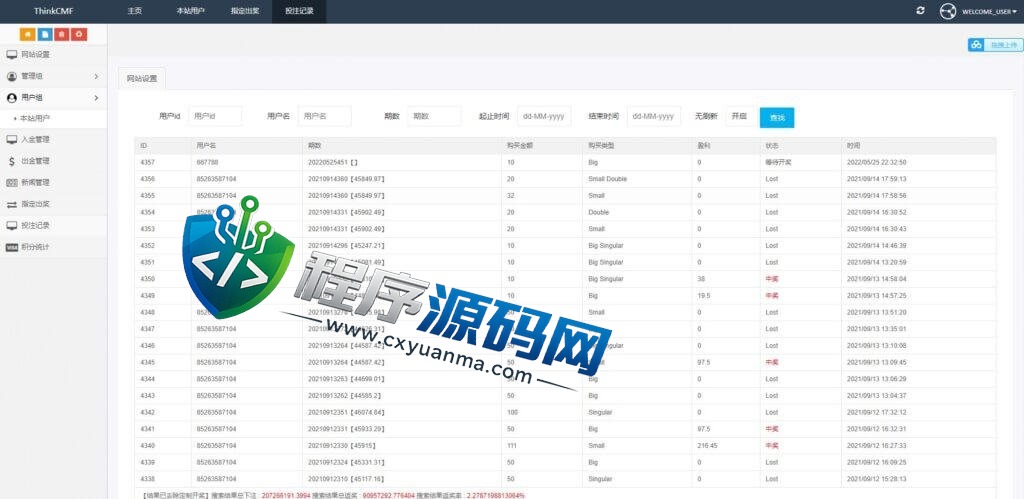Go to 主页 in top navigation
The width and height of the screenshot is (1024, 499).
click(135, 11)
